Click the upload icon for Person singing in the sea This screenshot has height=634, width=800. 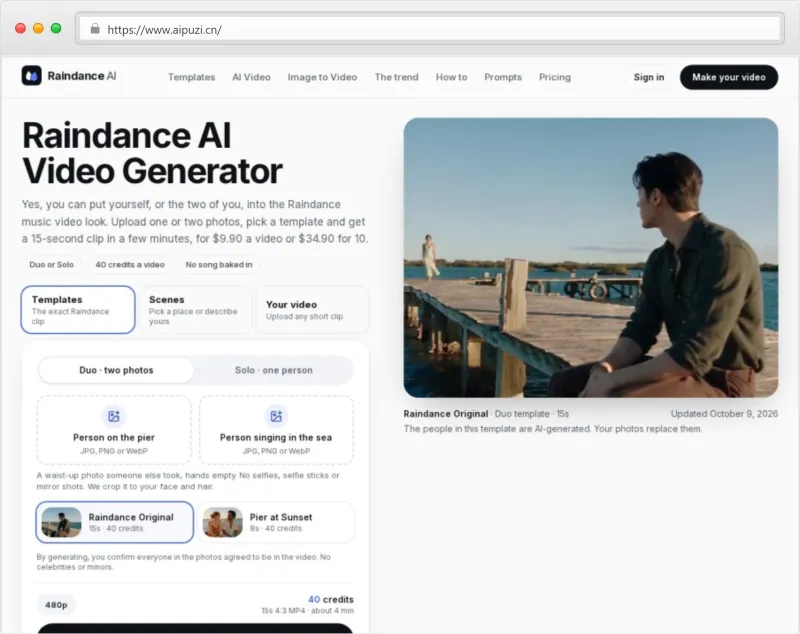click(x=276, y=416)
